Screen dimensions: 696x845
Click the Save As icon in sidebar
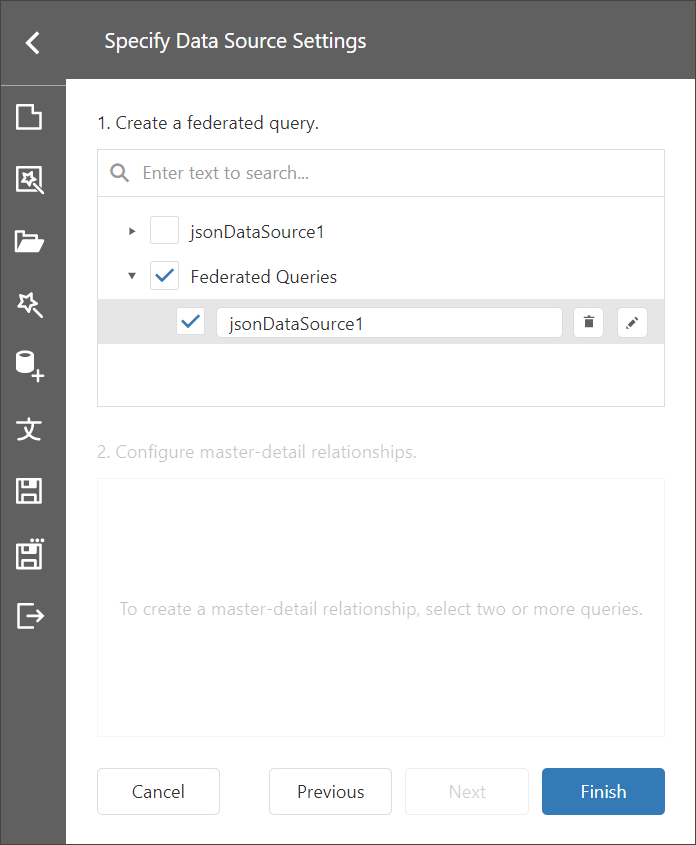[30, 554]
